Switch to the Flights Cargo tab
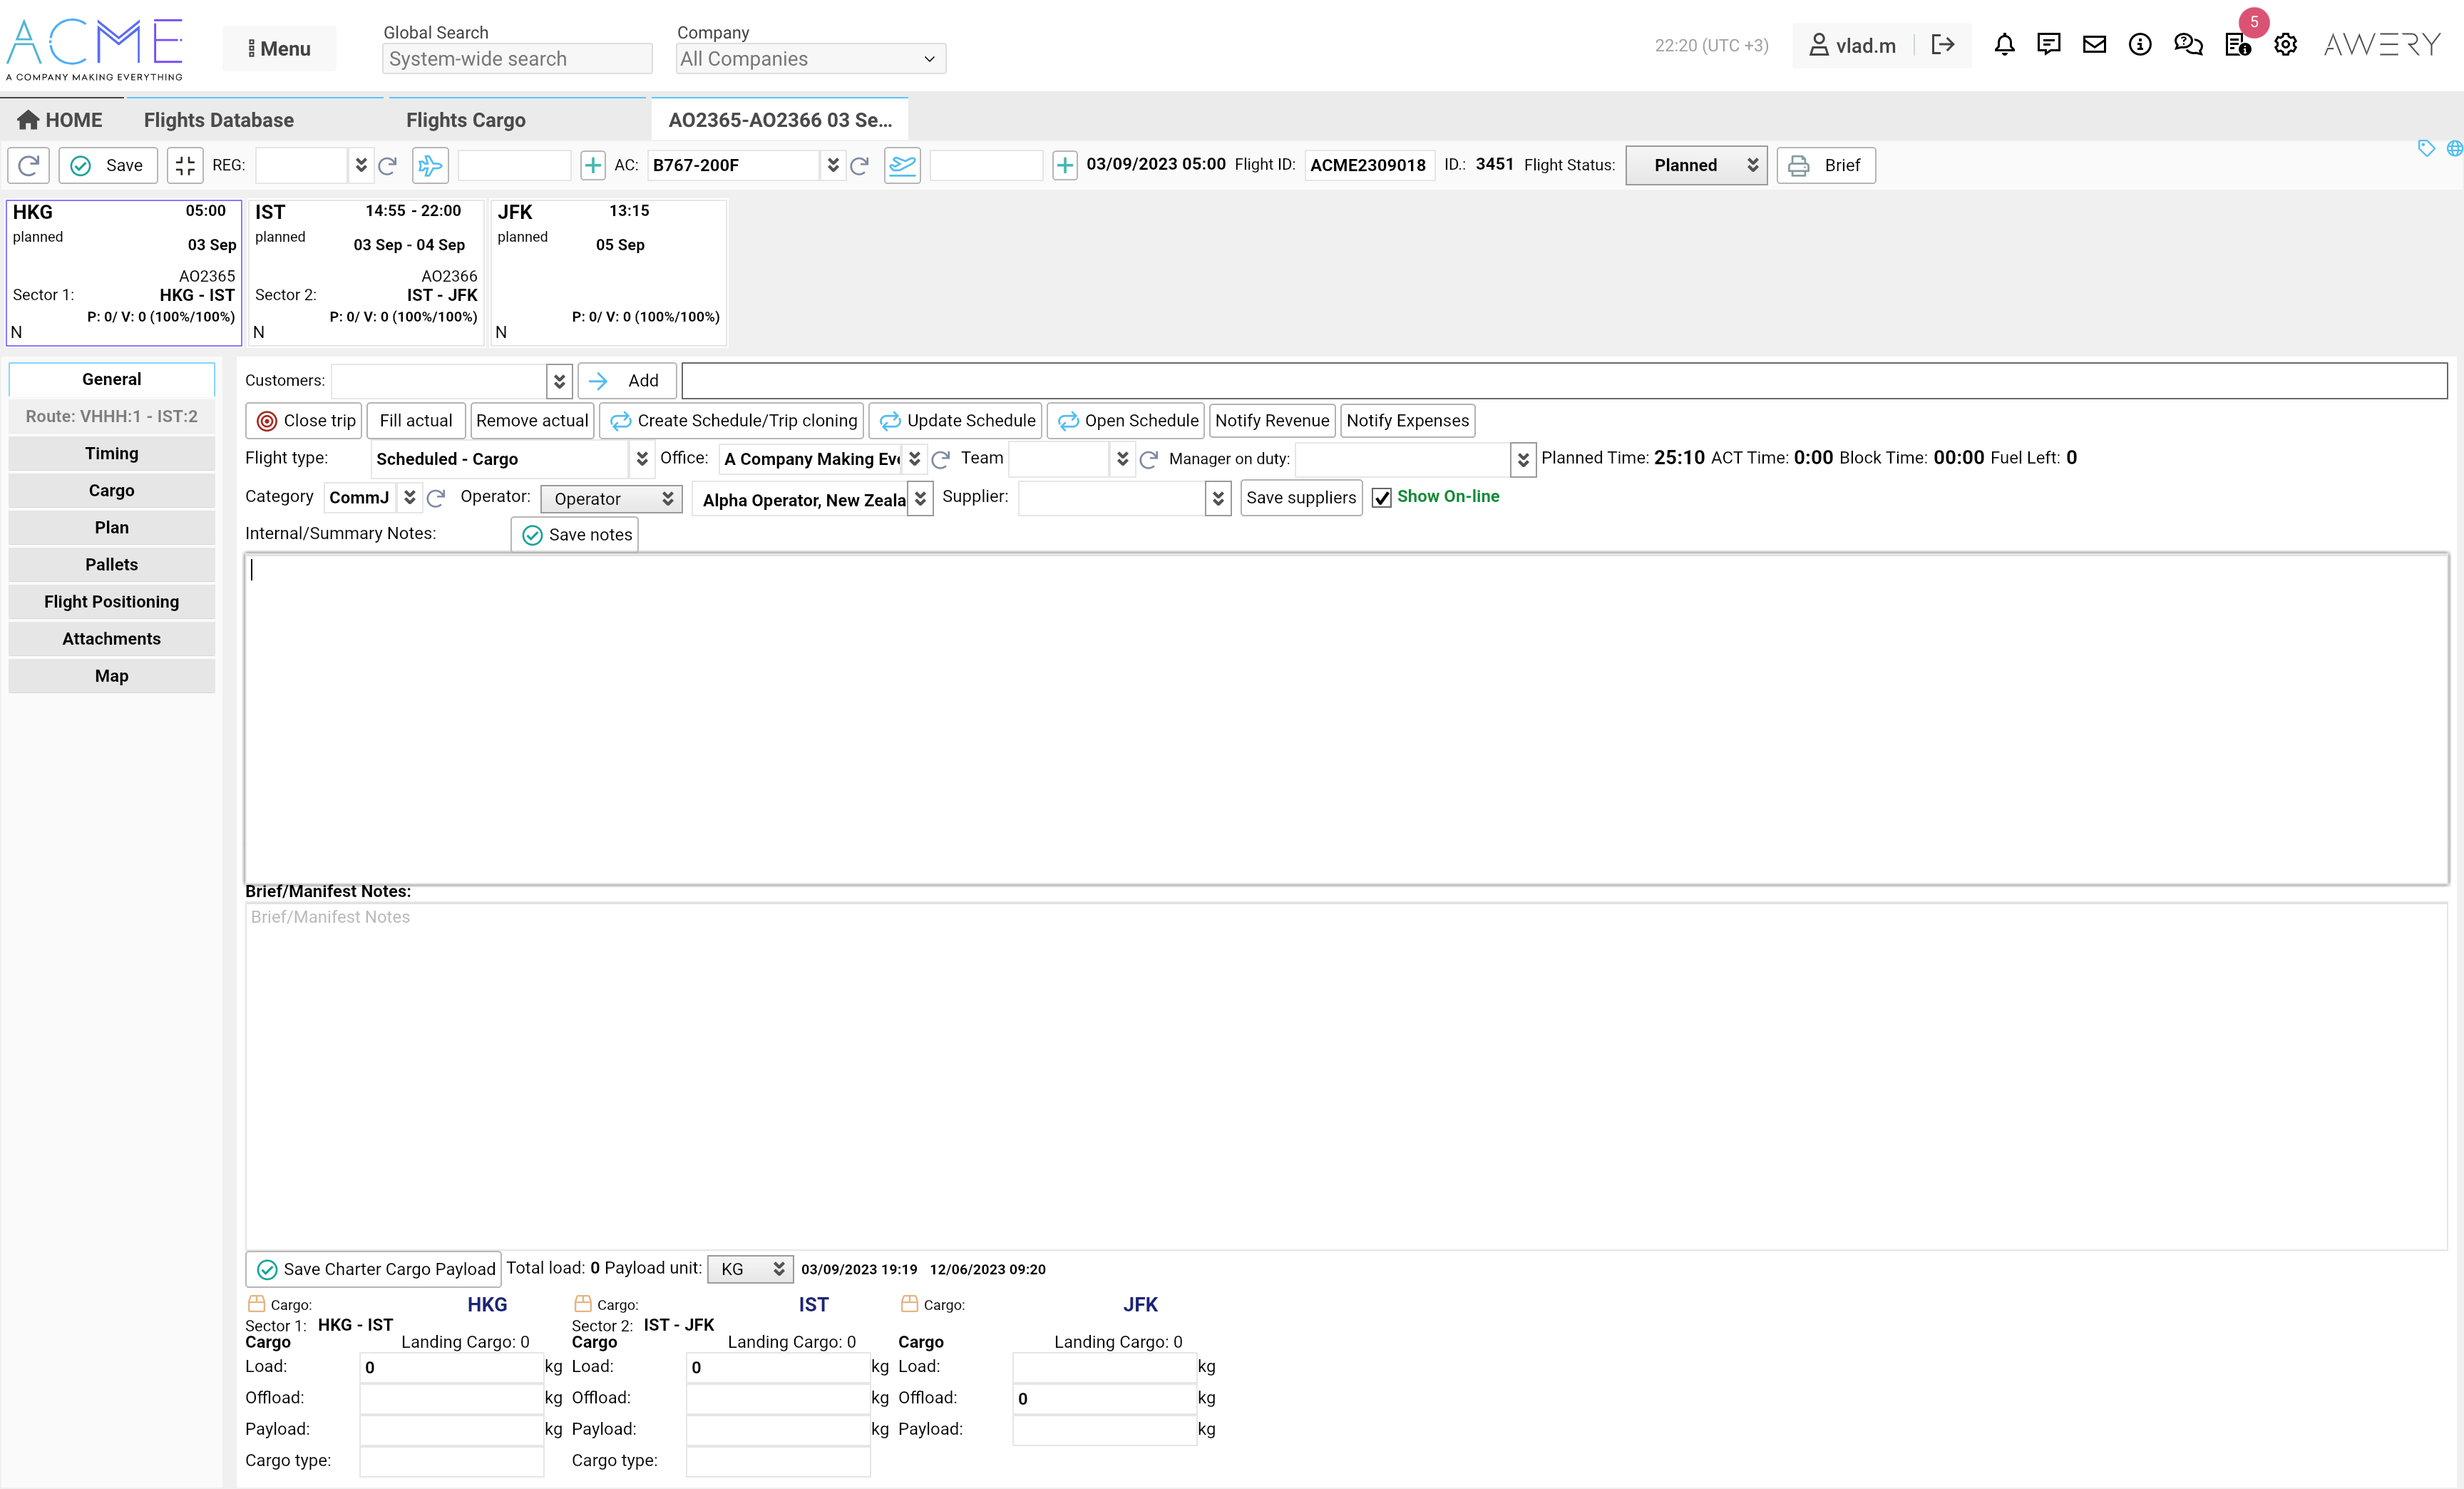 coord(465,120)
